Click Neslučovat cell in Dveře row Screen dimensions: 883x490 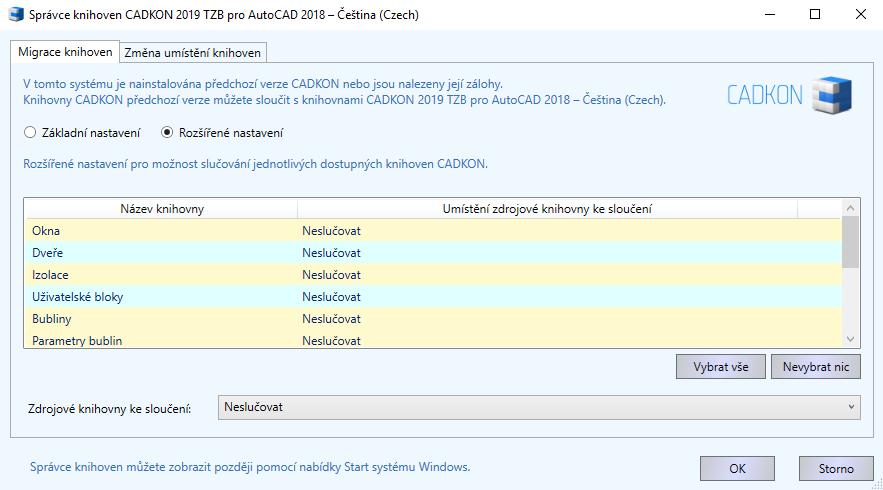(331, 253)
